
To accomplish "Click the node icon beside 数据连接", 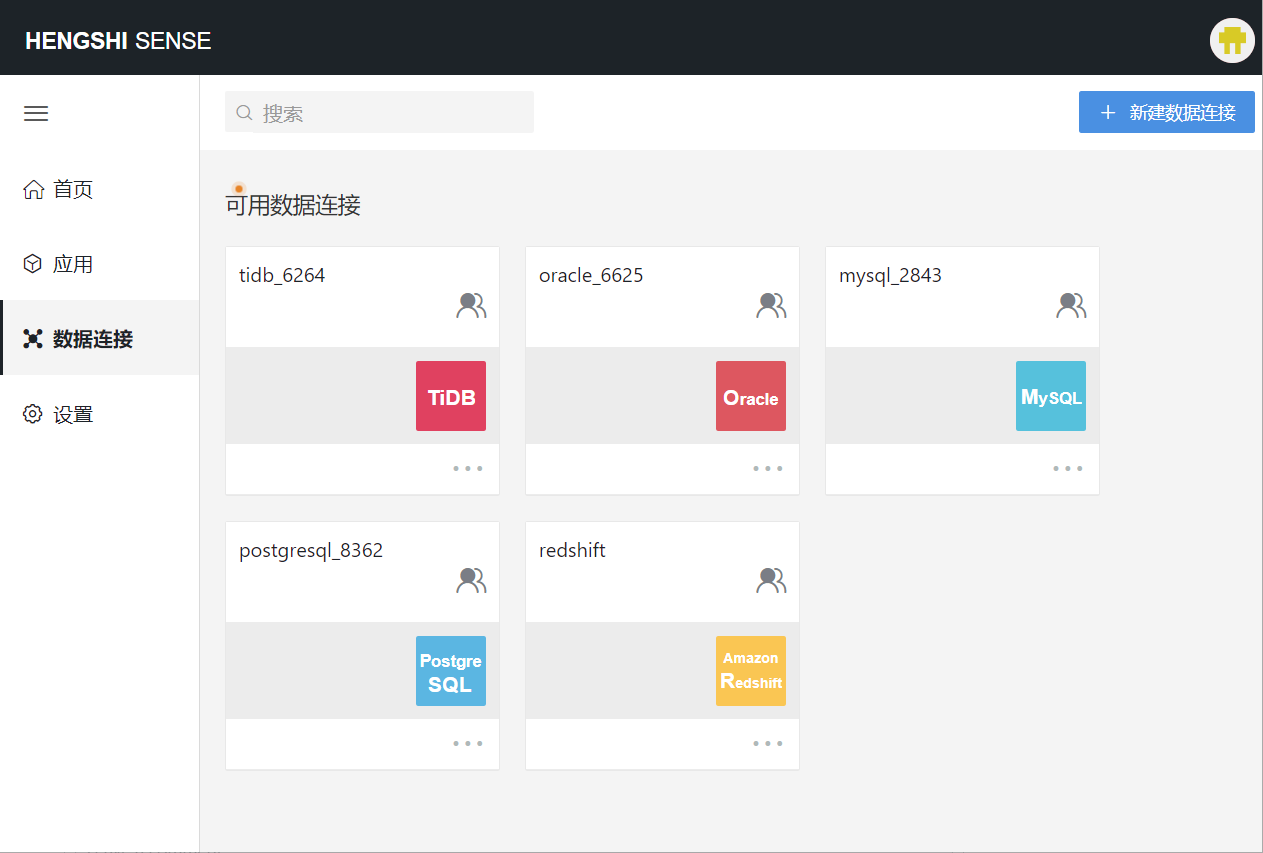I will click(34, 339).
